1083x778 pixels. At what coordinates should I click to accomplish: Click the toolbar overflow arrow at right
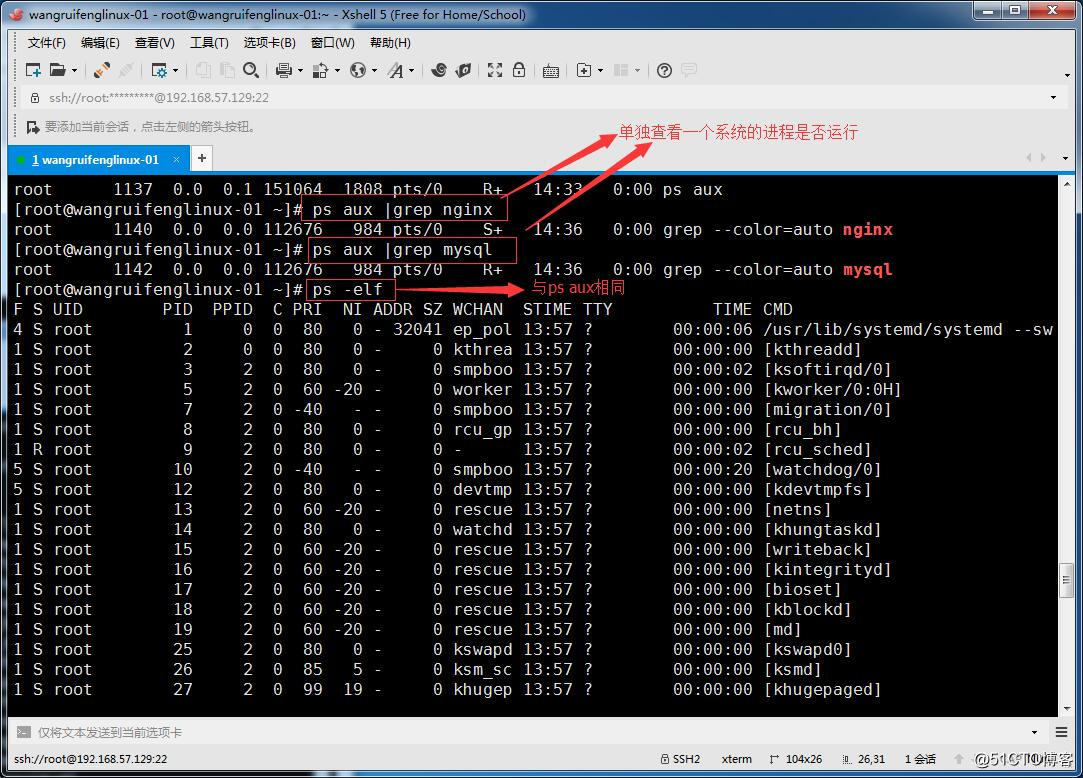click(1068, 75)
